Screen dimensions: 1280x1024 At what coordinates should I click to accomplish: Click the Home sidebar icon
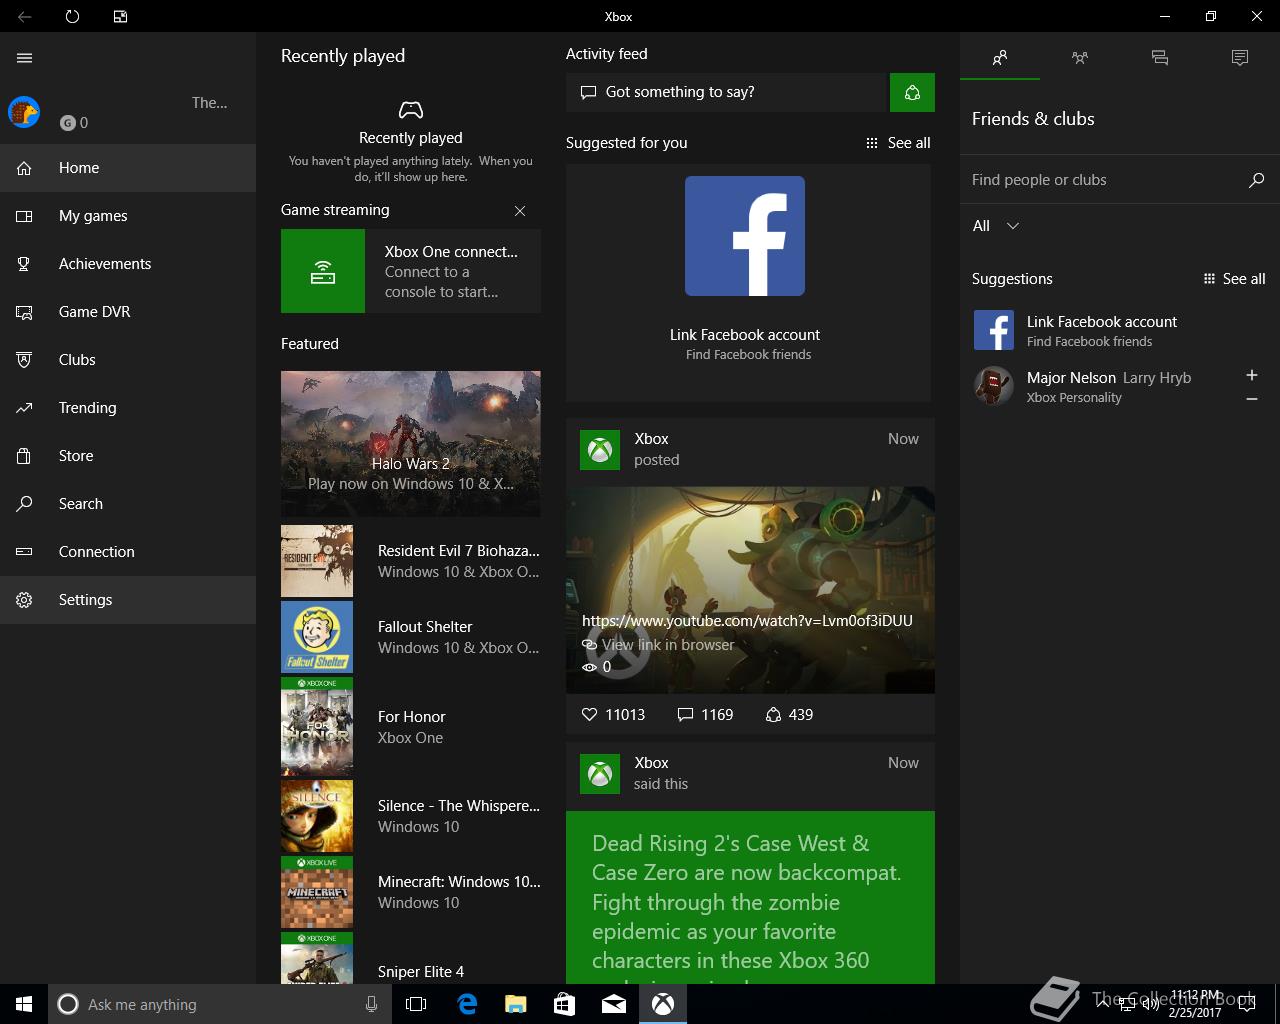tap(25, 168)
